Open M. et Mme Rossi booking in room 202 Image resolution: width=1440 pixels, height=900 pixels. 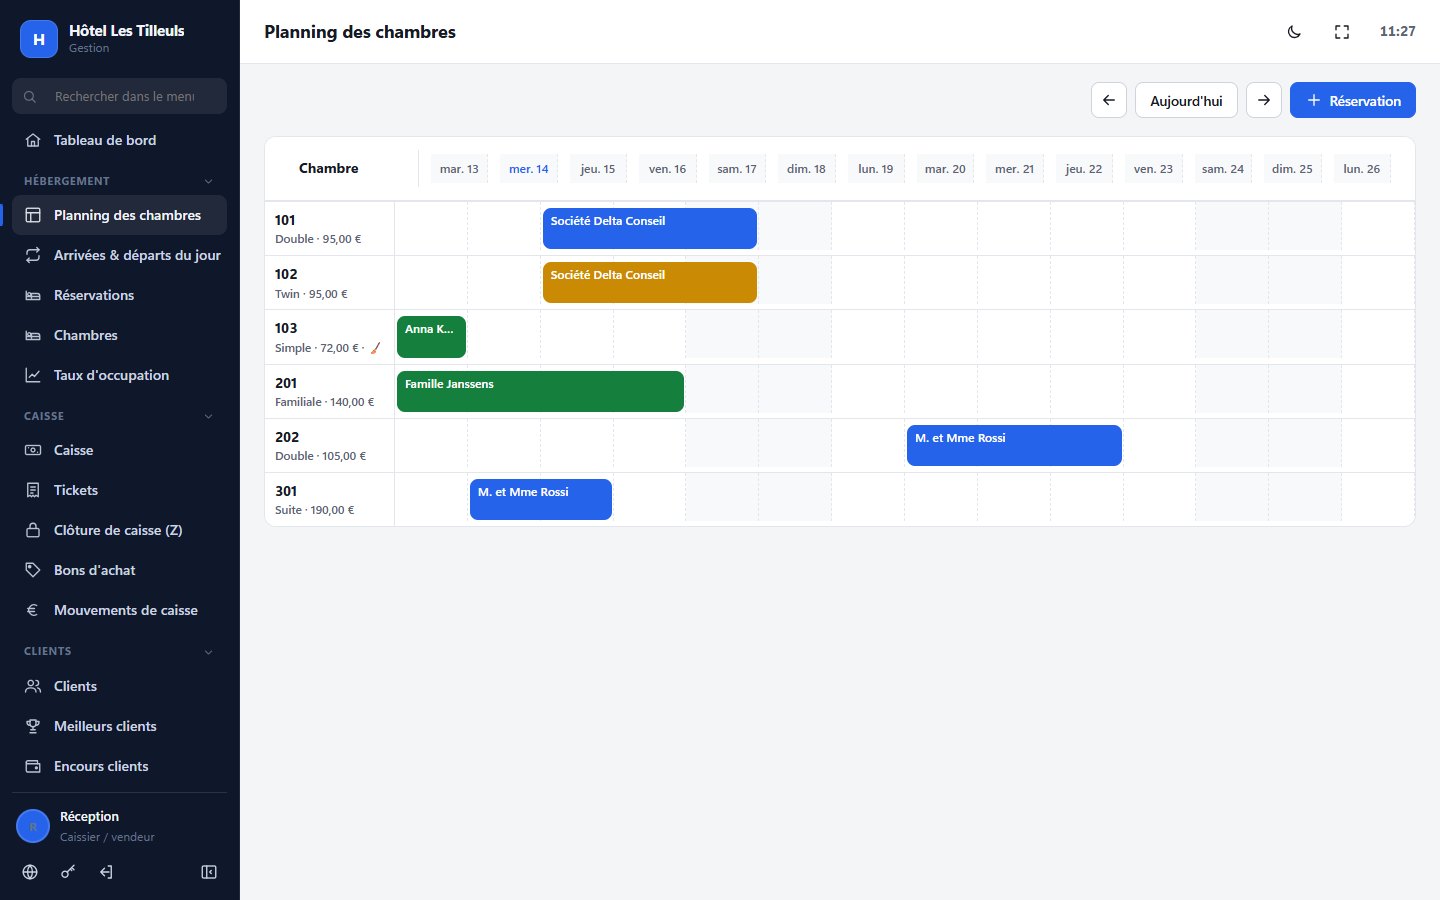click(x=1014, y=445)
